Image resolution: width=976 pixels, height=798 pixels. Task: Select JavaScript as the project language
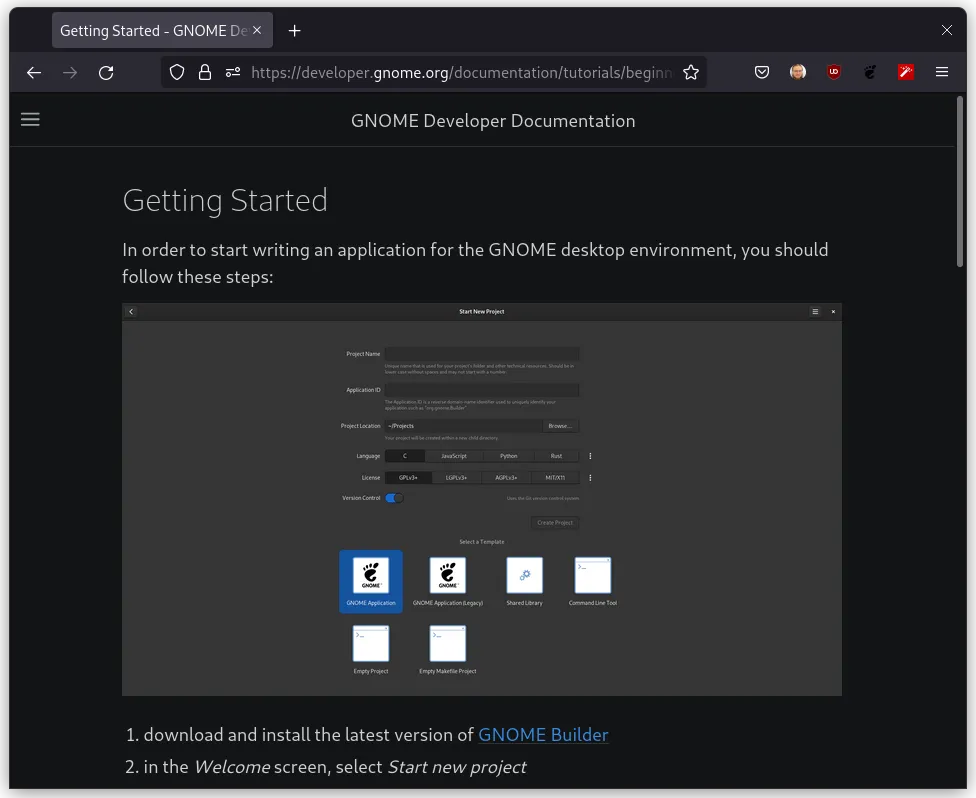pyautogui.click(x=454, y=456)
